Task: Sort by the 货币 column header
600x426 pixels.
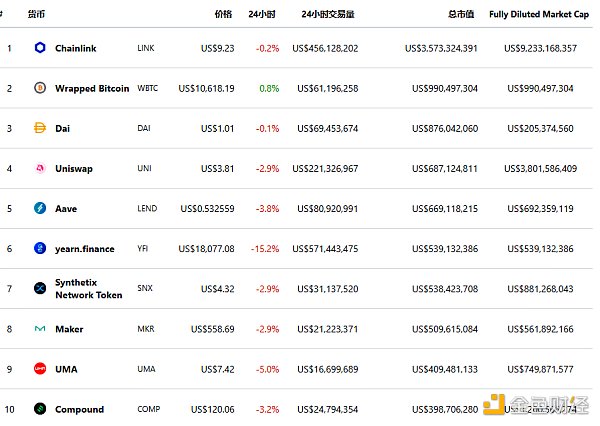Action: [x=34, y=15]
